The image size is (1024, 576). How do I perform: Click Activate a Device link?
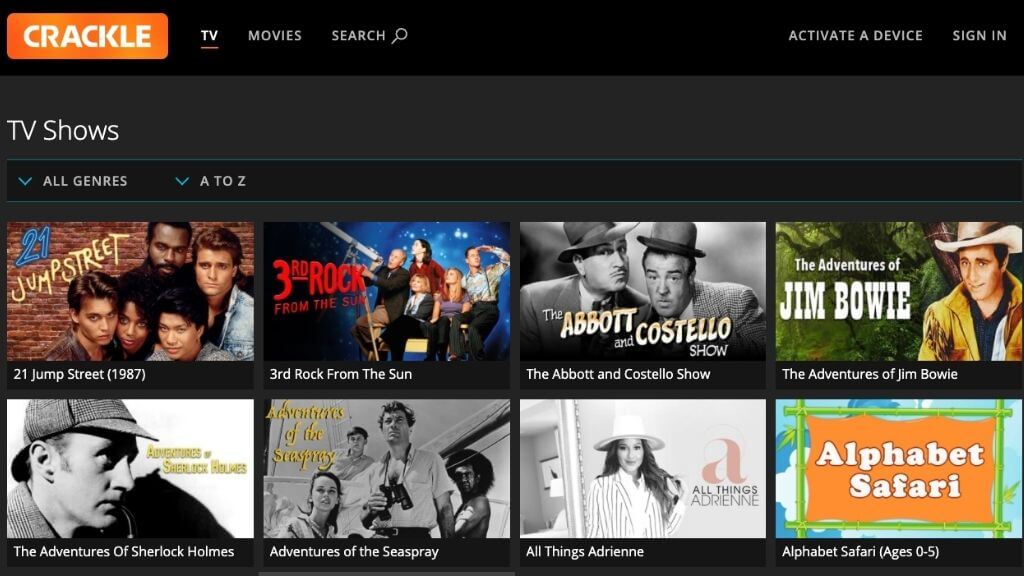[x=856, y=35]
